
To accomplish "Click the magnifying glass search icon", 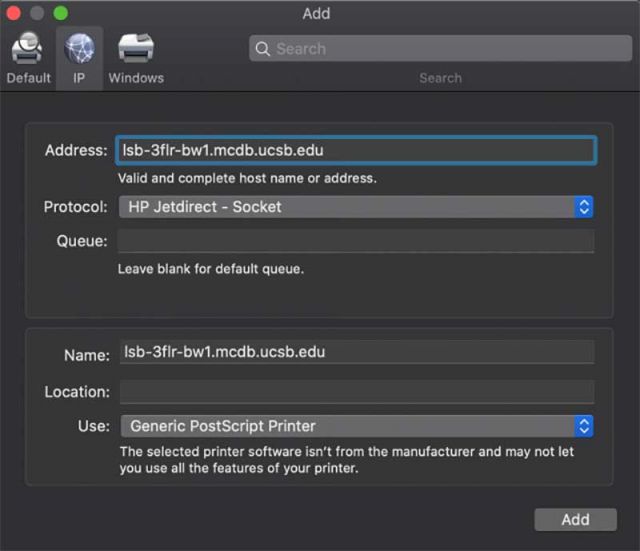I will pyautogui.click(x=262, y=49).
